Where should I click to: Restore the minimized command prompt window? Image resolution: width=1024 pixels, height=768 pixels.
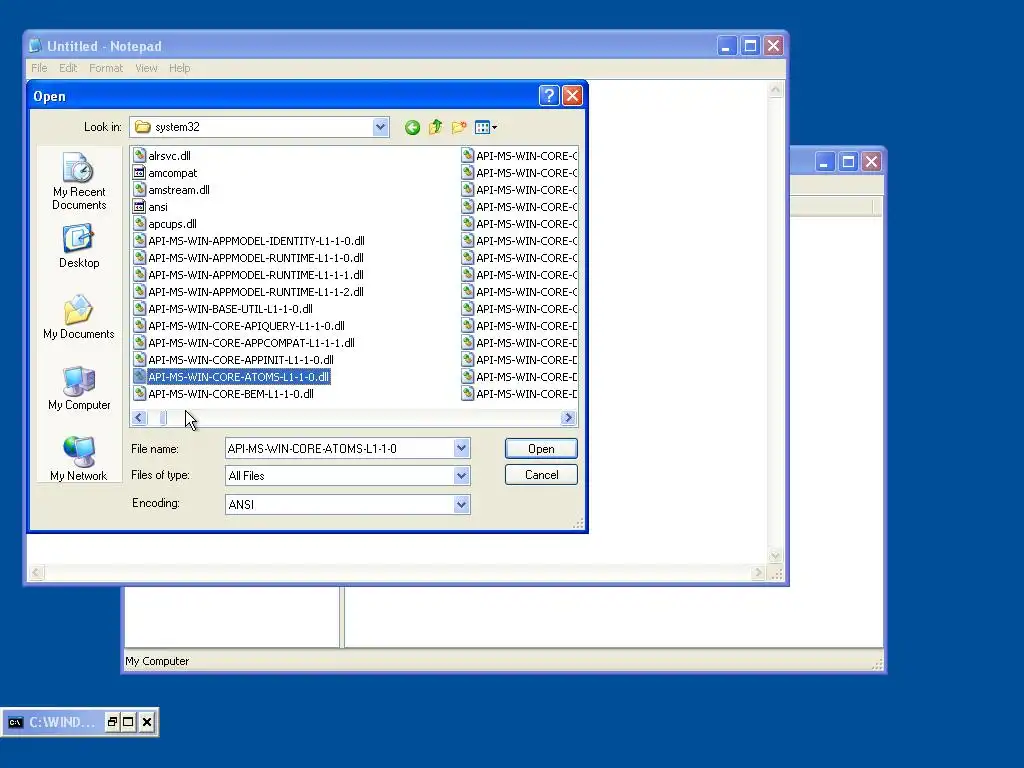(112, 722)
